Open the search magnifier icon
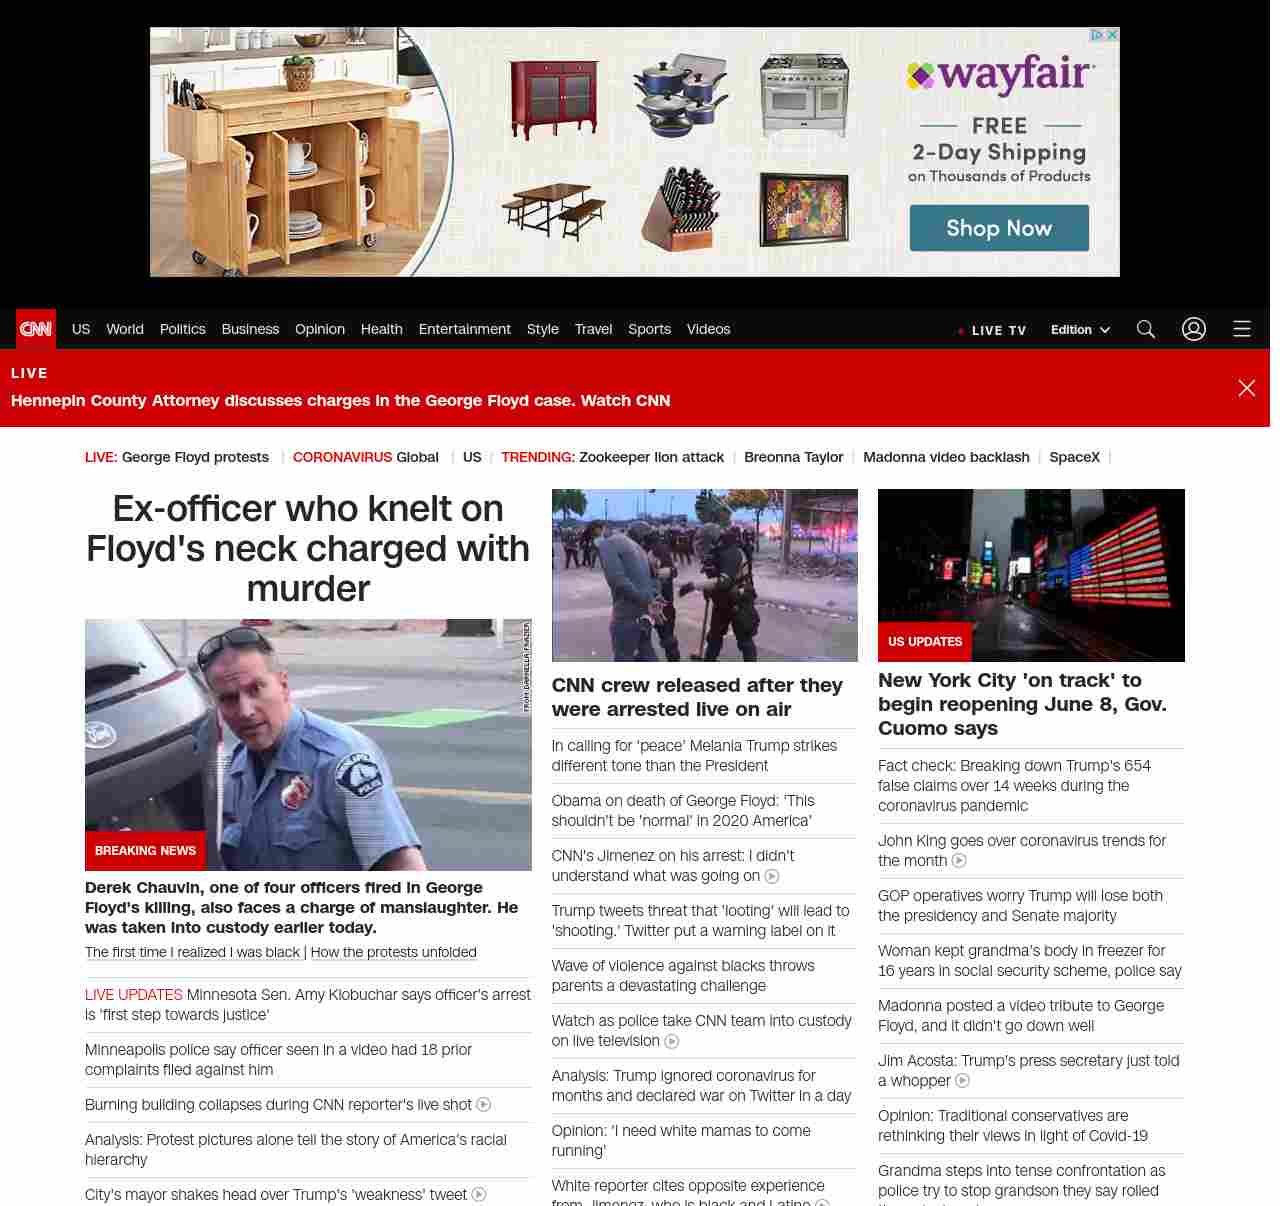Image resolution: width=1280 pixels, height=1206 pixels. click(x=1146, y=329)
